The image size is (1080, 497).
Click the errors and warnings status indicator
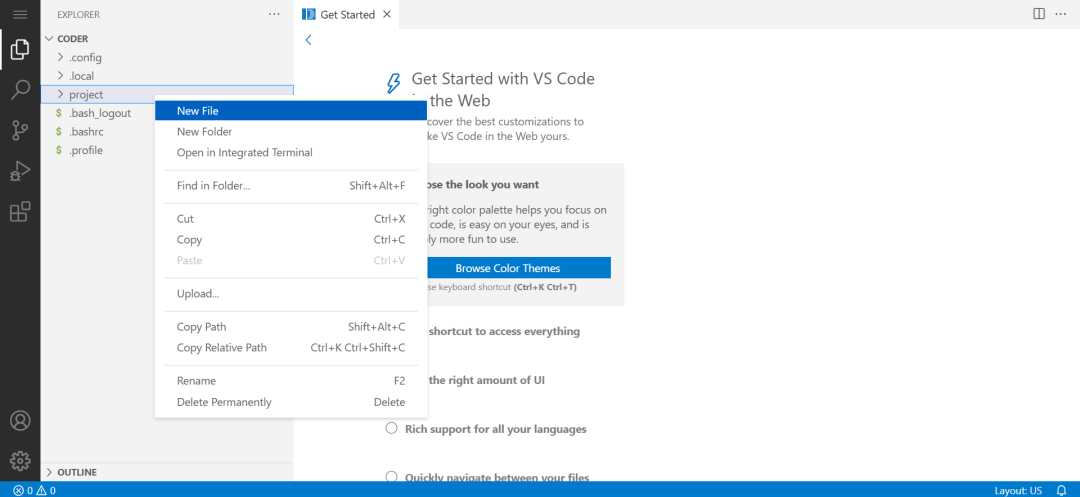34,490
